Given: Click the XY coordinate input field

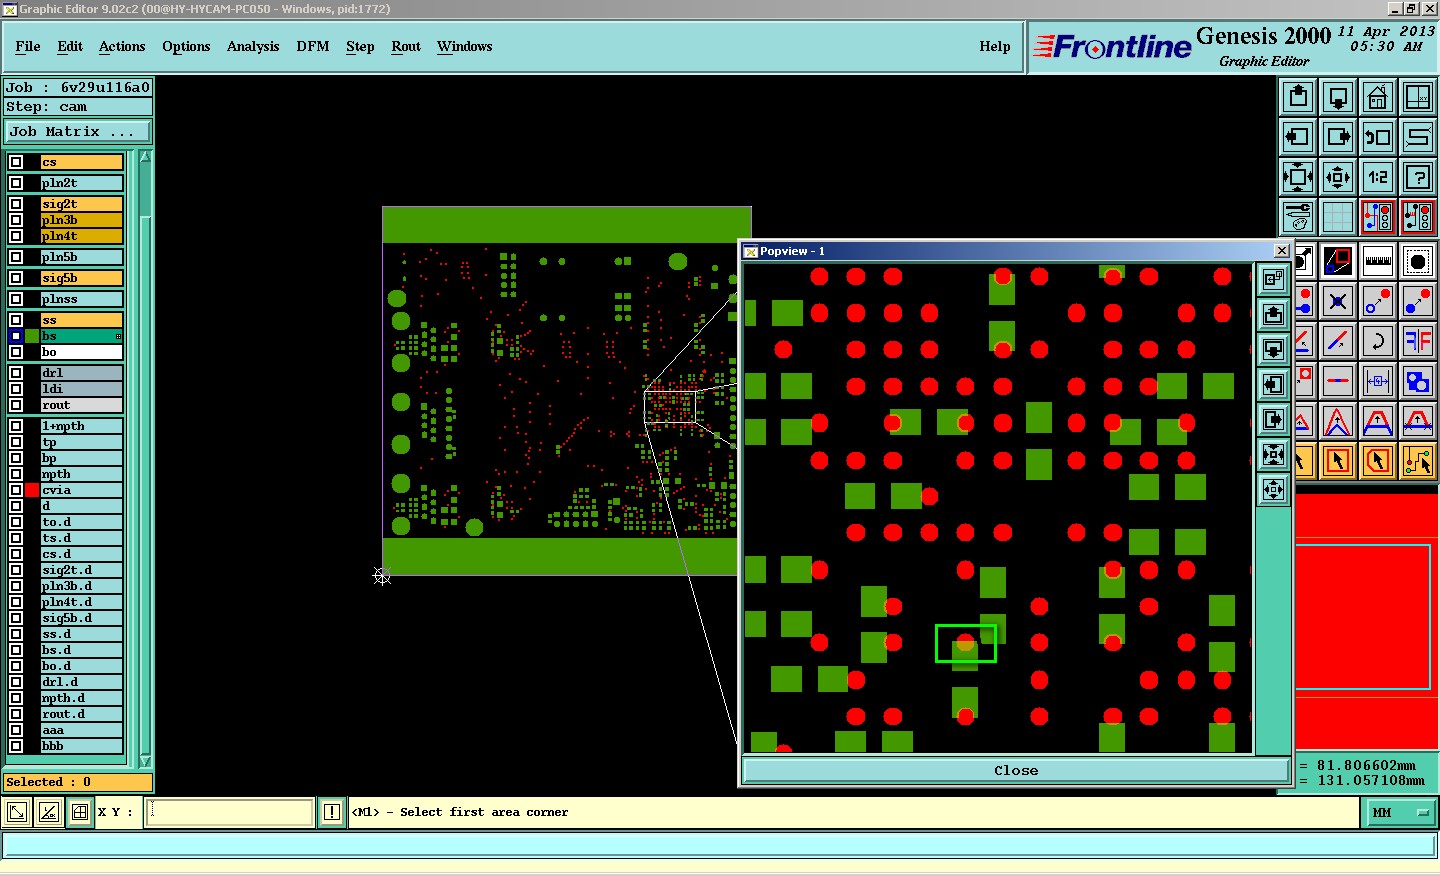Looking at the screenshot, I should pyautogui.click(x=230, y=812).
